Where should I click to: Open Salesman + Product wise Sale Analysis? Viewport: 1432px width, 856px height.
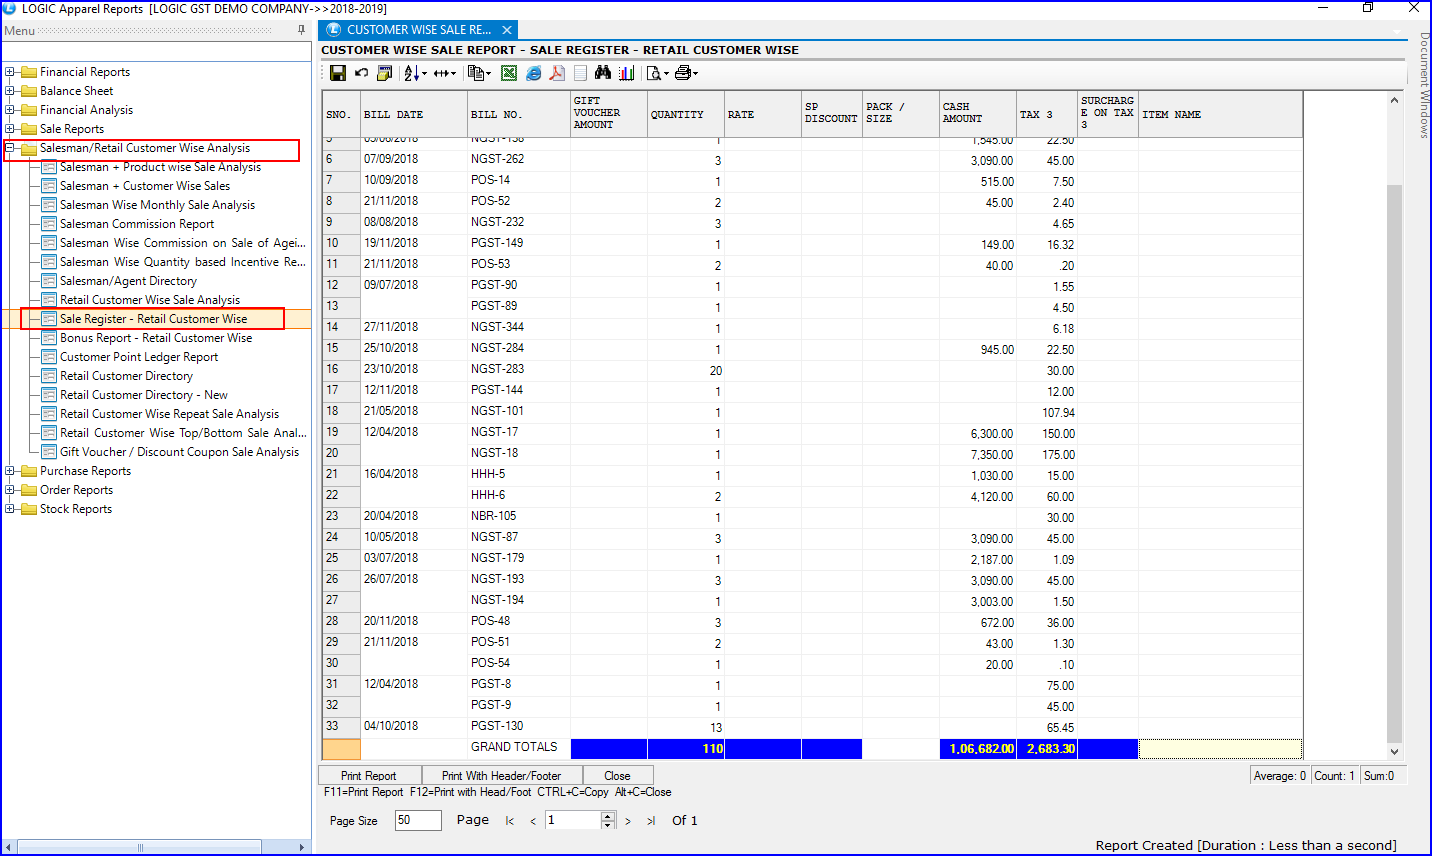160,167
